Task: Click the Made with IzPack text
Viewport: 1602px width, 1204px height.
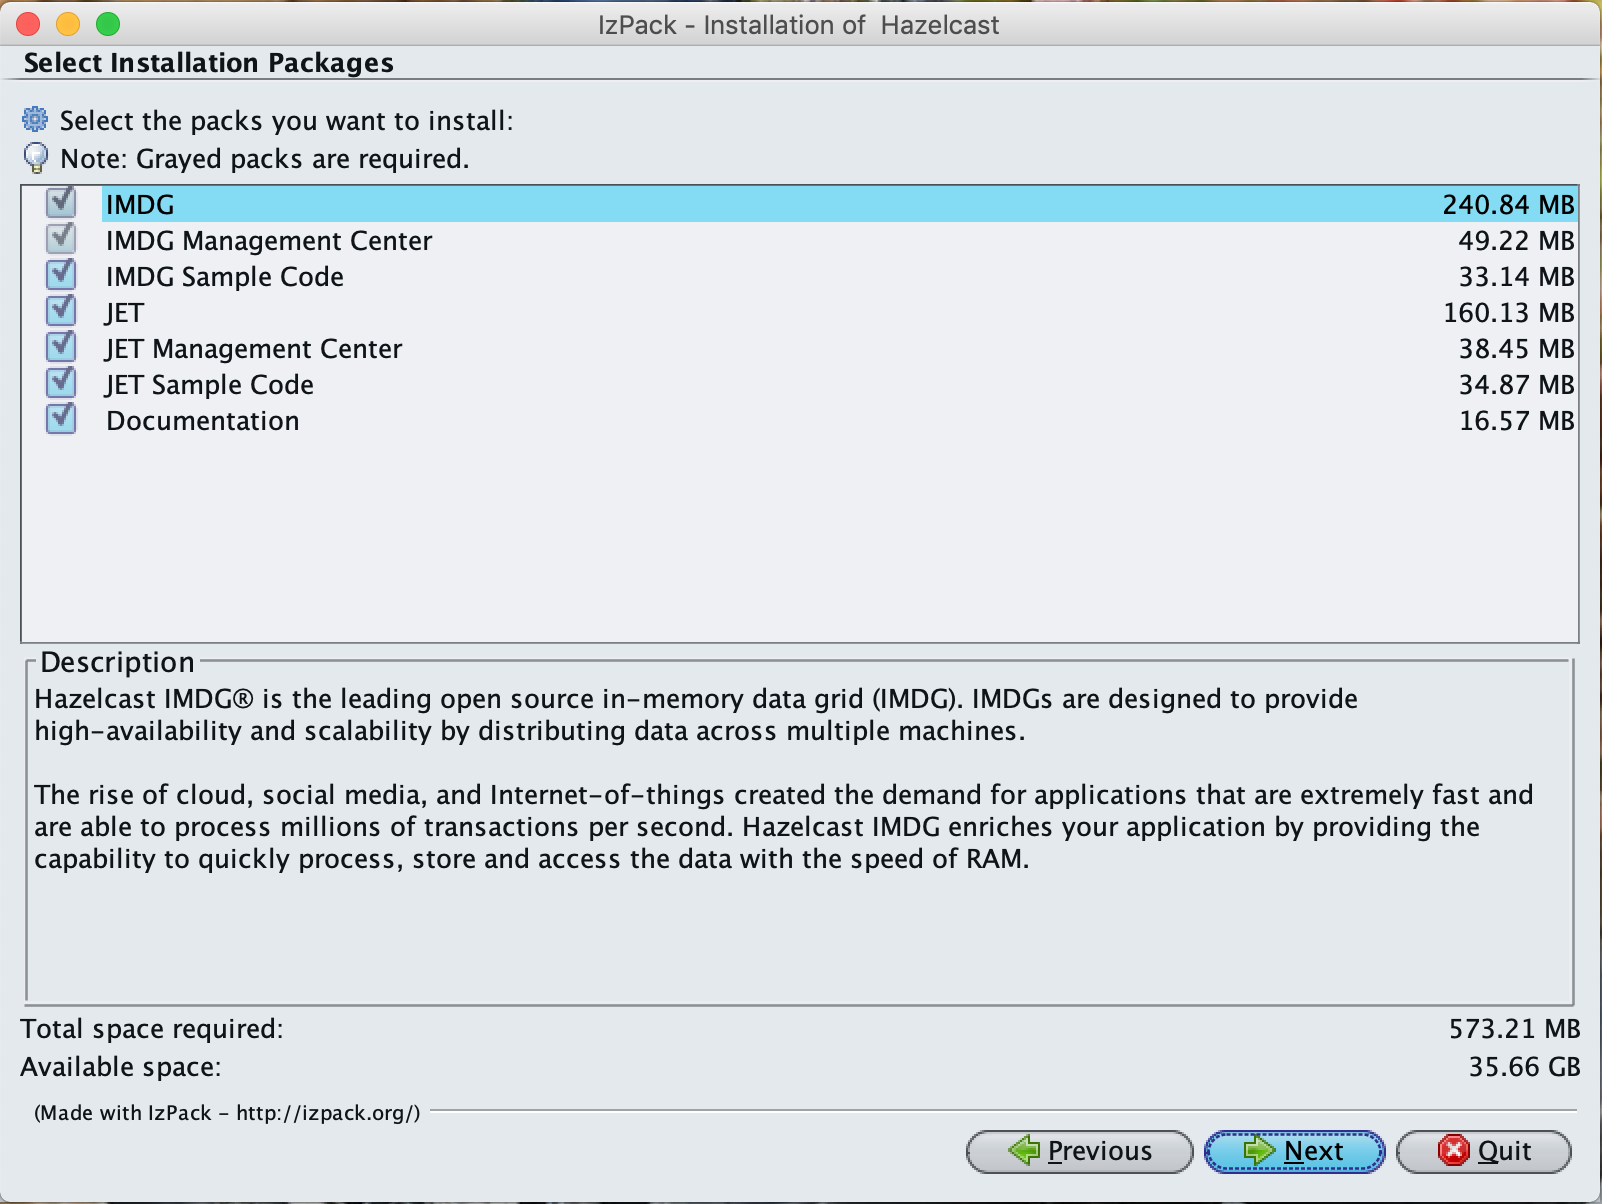Action: (x=227, y=1113)
